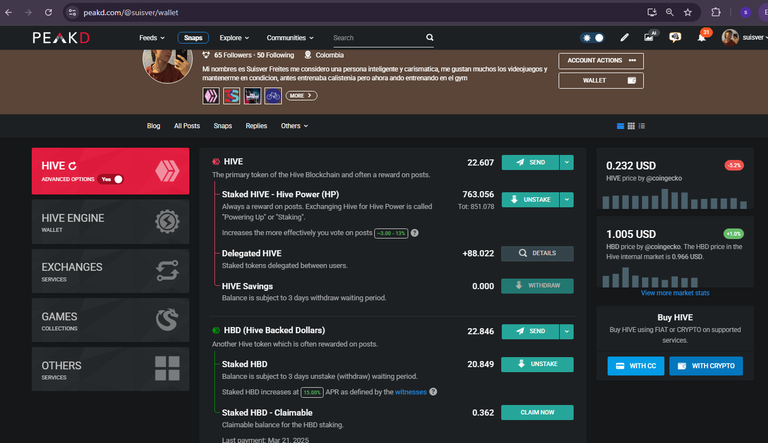The width and height of the screenshot is (768, 443).
Task: Click the suisver avatar in header
Action: click(730, 37)
